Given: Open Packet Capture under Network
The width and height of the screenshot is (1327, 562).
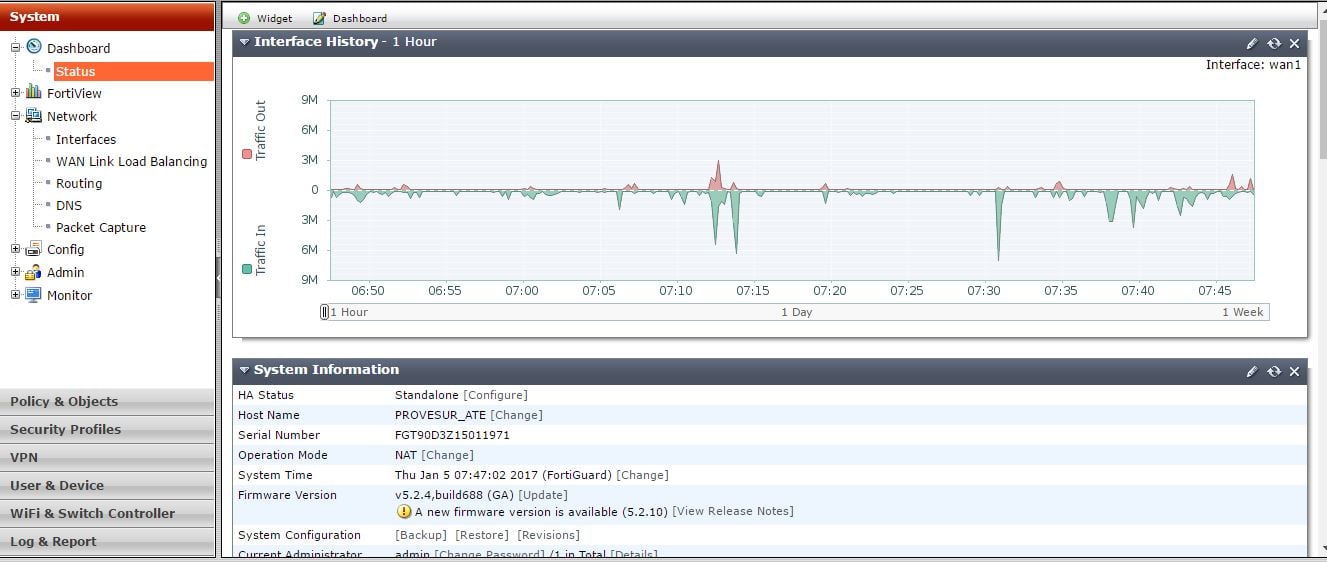Looking at the screenshot, I should (x=101, y=227).
